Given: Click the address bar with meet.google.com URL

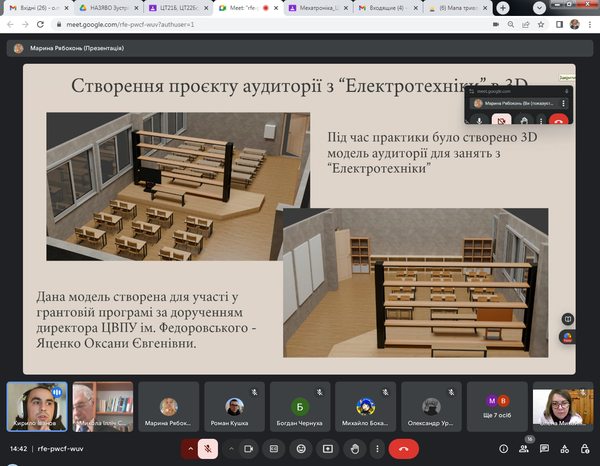Looking at the screenshot, I should (x=250, y=22).
